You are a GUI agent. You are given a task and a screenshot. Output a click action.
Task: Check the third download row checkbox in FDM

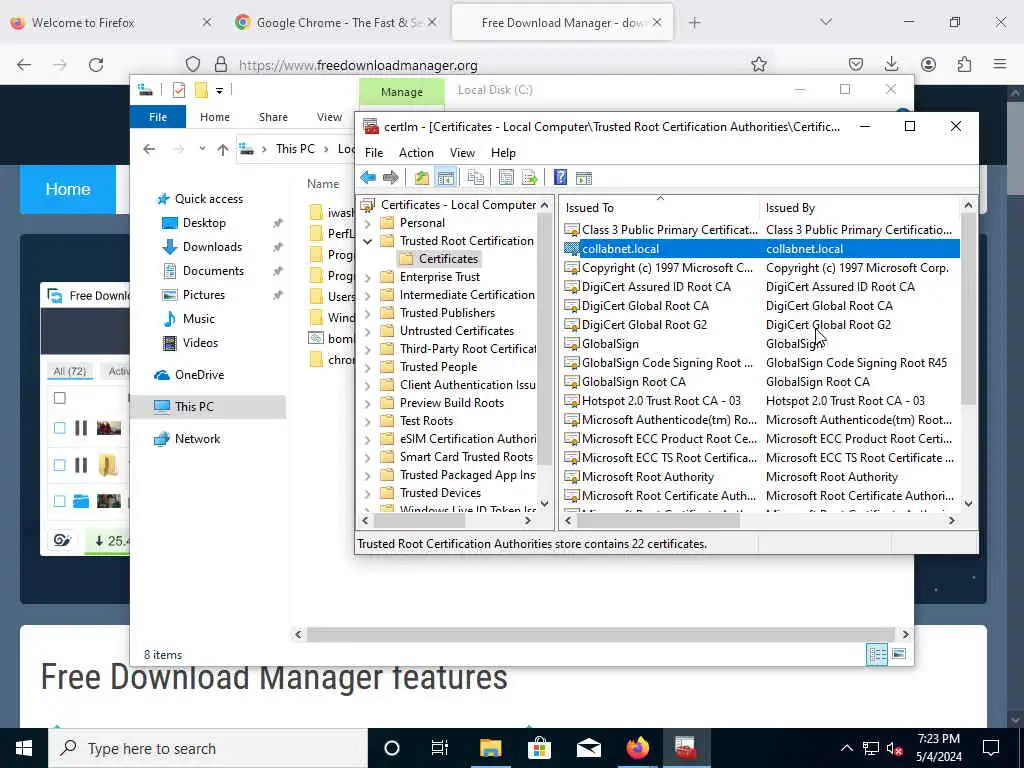coord(59,501)
